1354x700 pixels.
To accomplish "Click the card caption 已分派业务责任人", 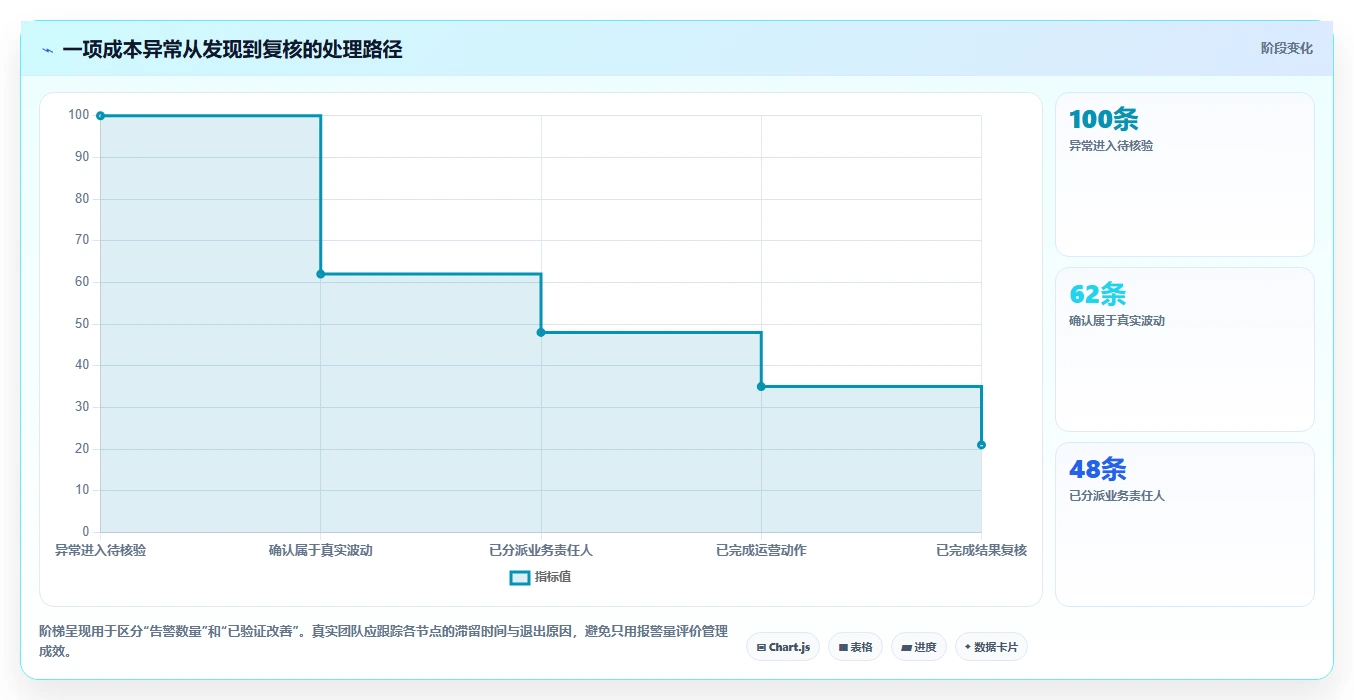I will (1117, 496).
